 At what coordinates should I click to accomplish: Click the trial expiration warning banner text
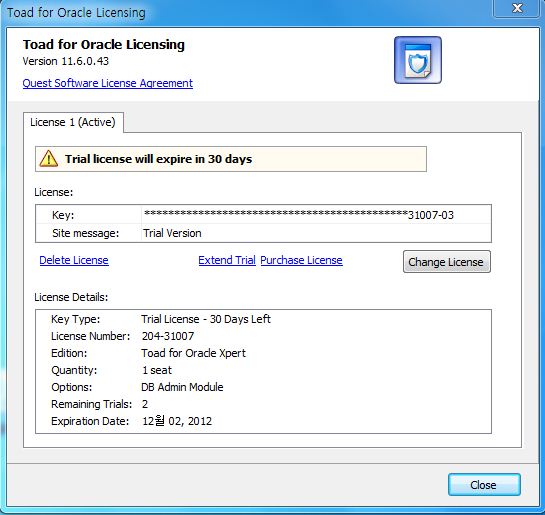(x=158, y=159)
